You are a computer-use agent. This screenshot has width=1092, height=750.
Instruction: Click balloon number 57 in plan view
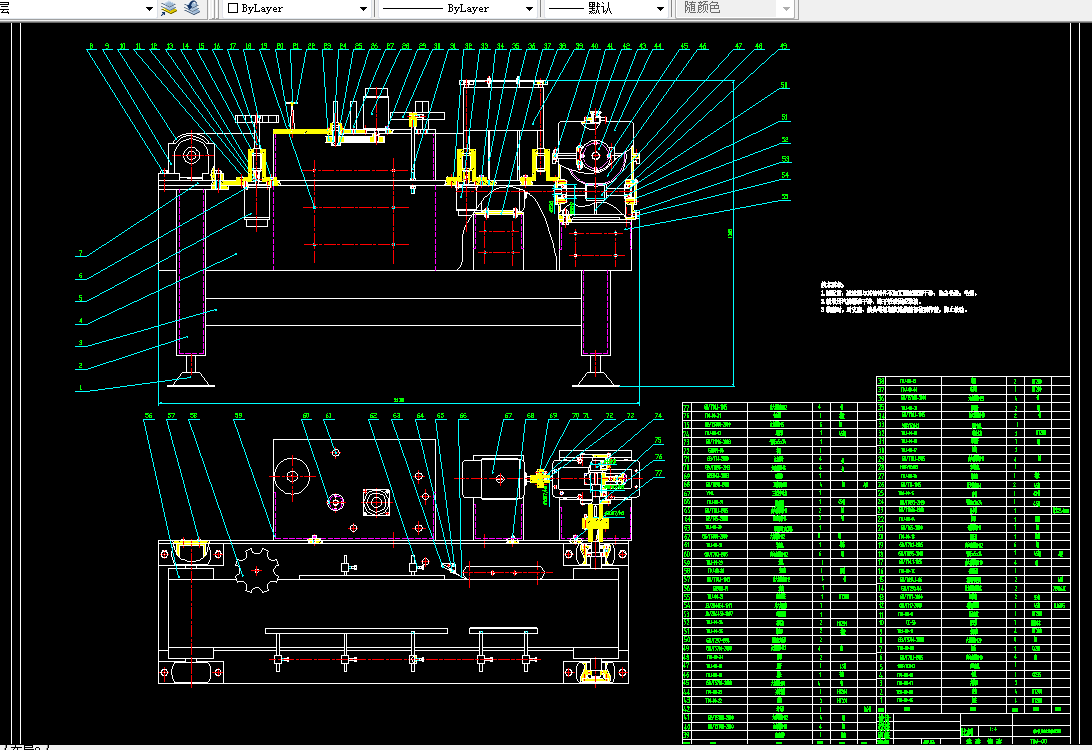click(171, 416)
